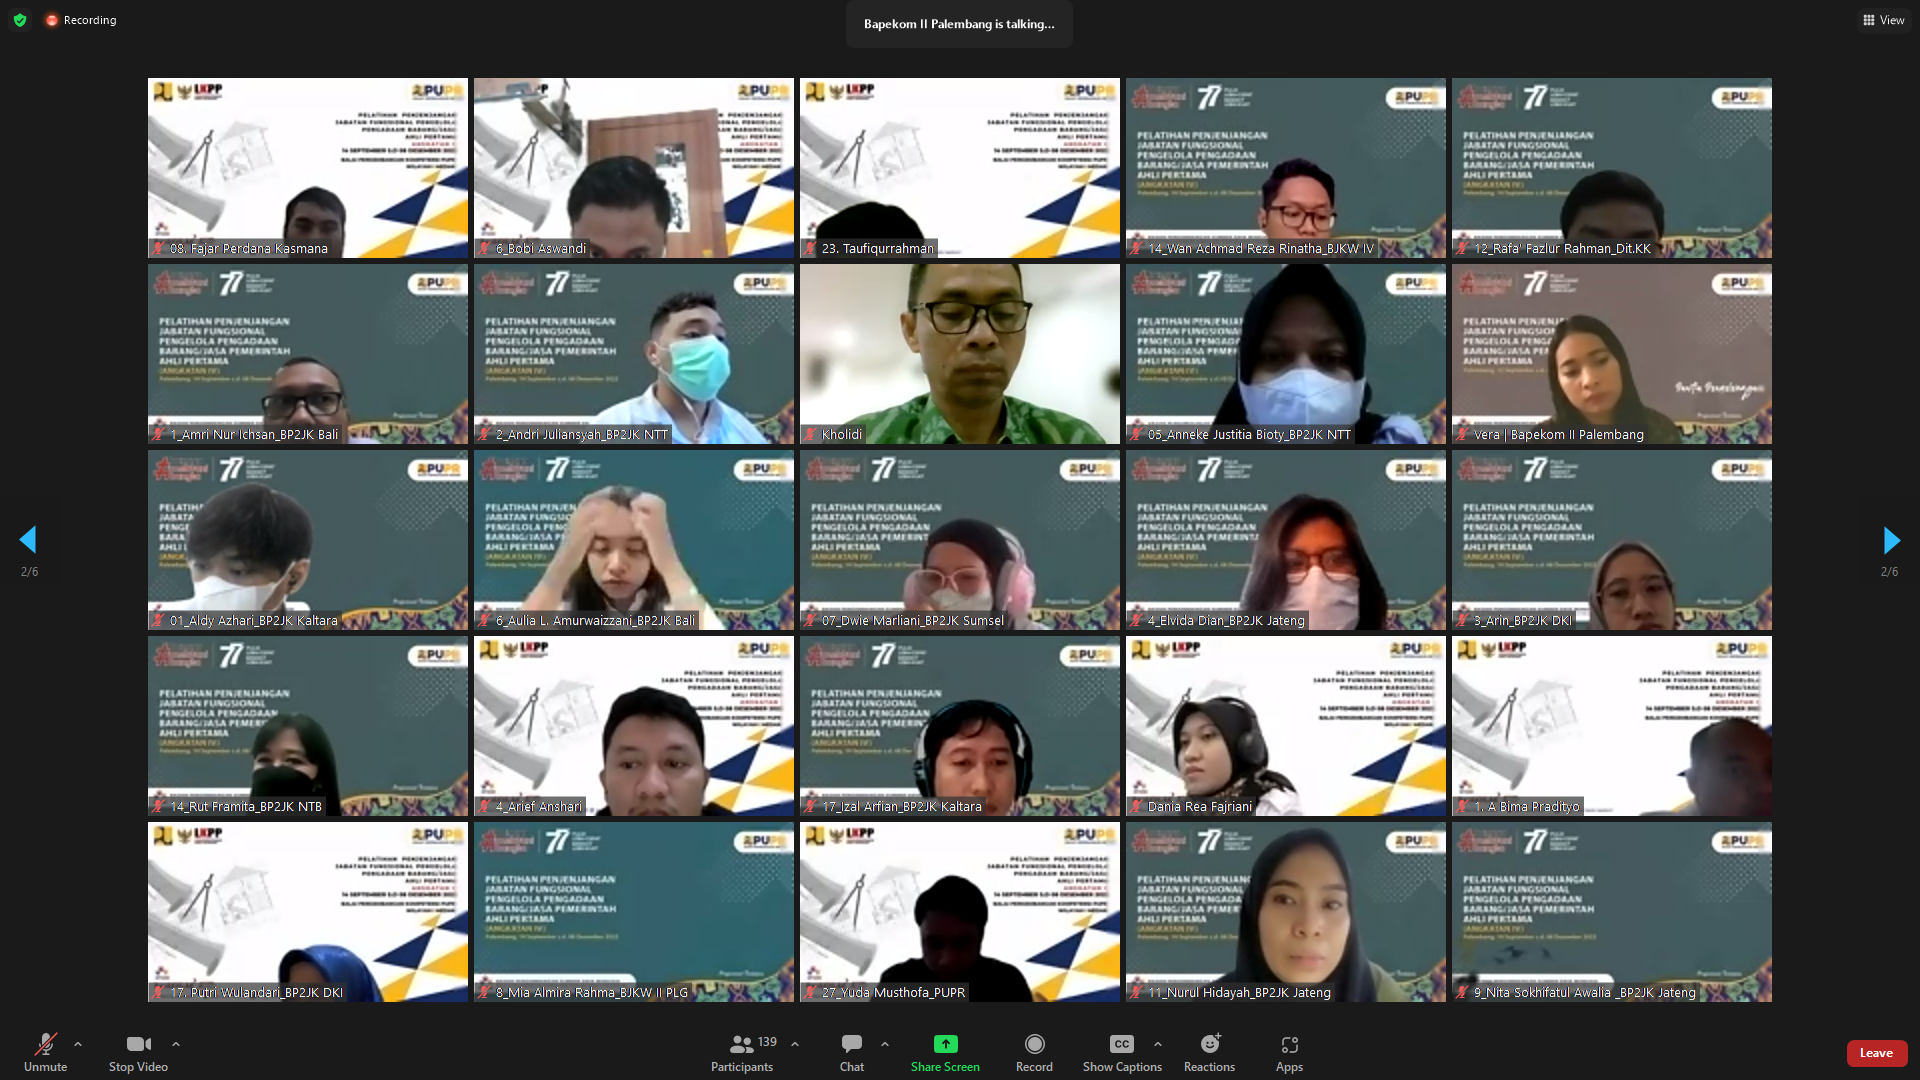
Task: Select tile of 01_Aldy Azhari
Action: 308,540
